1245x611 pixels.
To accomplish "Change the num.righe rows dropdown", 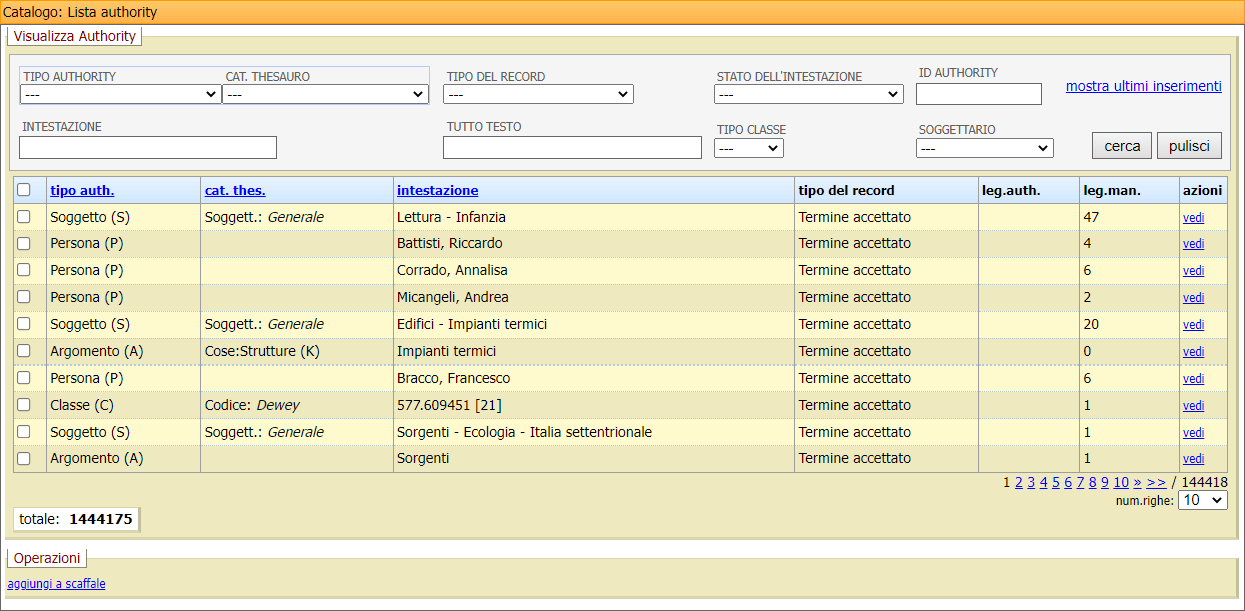I will click(1202, 500).
